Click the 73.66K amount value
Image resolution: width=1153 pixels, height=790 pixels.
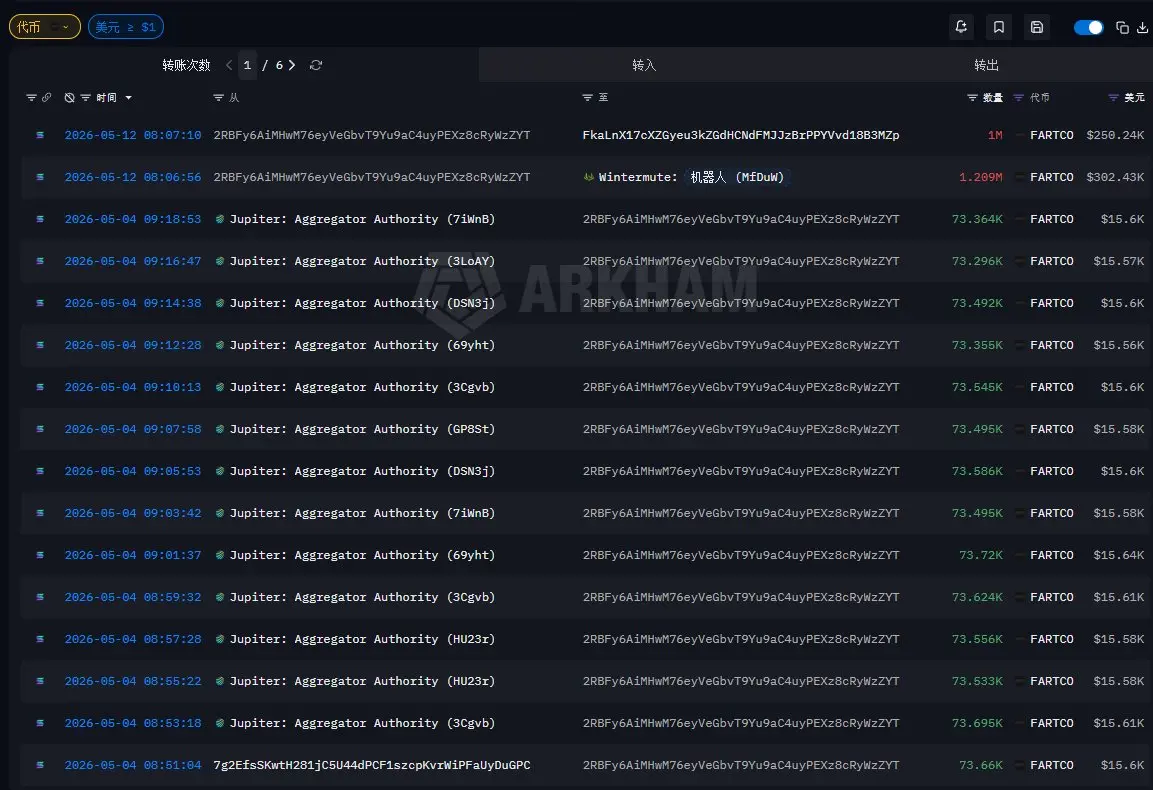980,765
